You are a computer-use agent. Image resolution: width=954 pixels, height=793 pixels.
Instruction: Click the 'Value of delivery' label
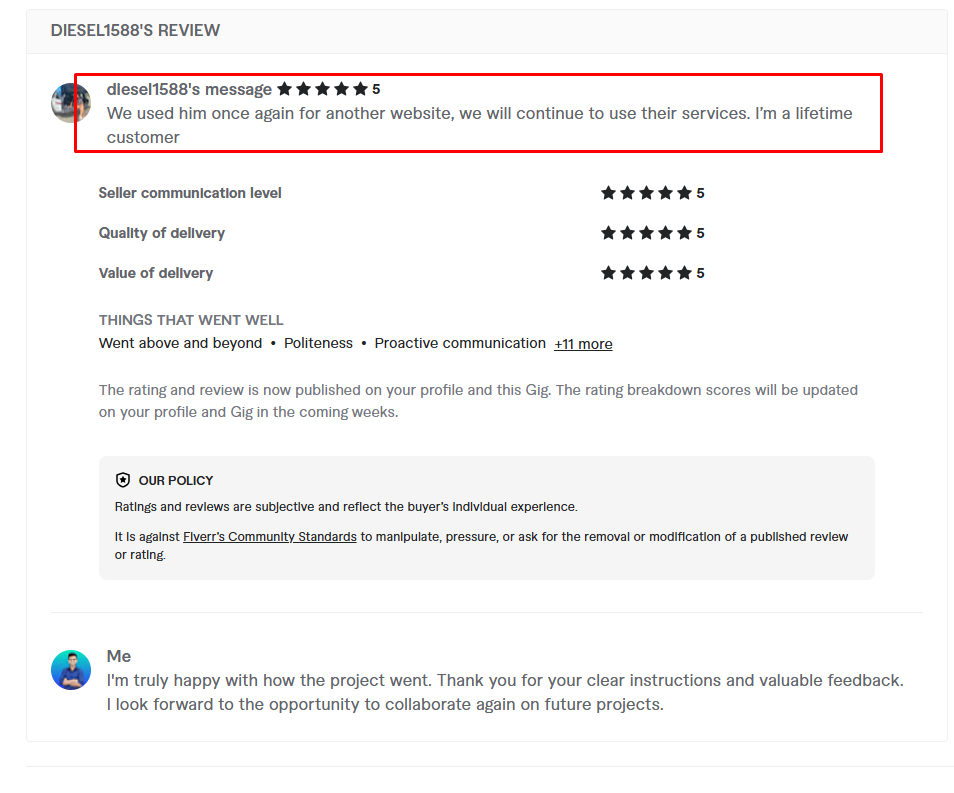pos(156,273)
